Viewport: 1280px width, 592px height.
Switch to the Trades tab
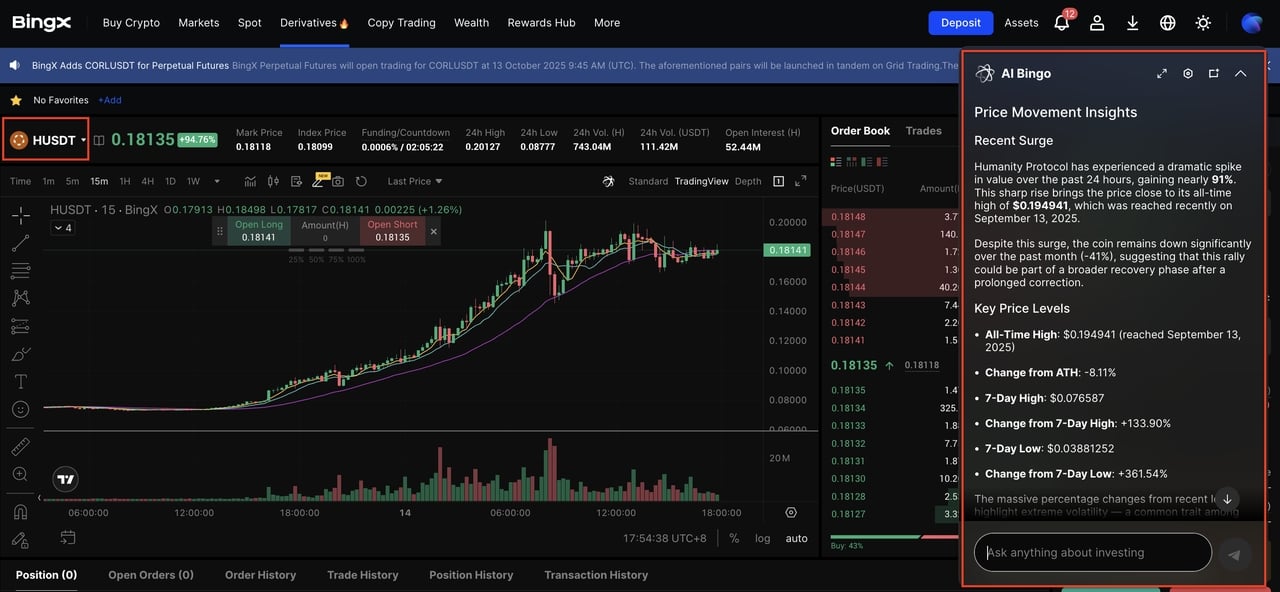click(x=923, y=131)
